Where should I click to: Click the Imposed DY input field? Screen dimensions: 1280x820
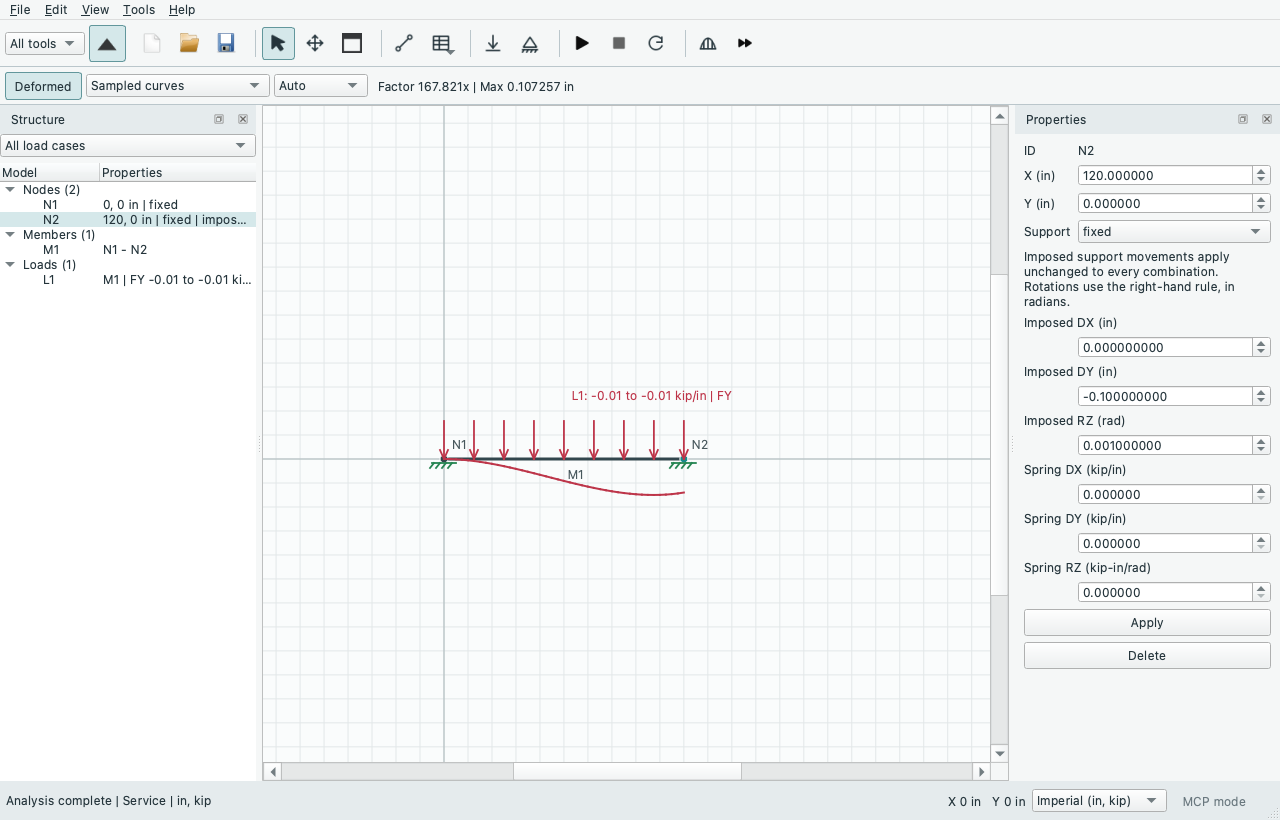(x=1165, y=397)
